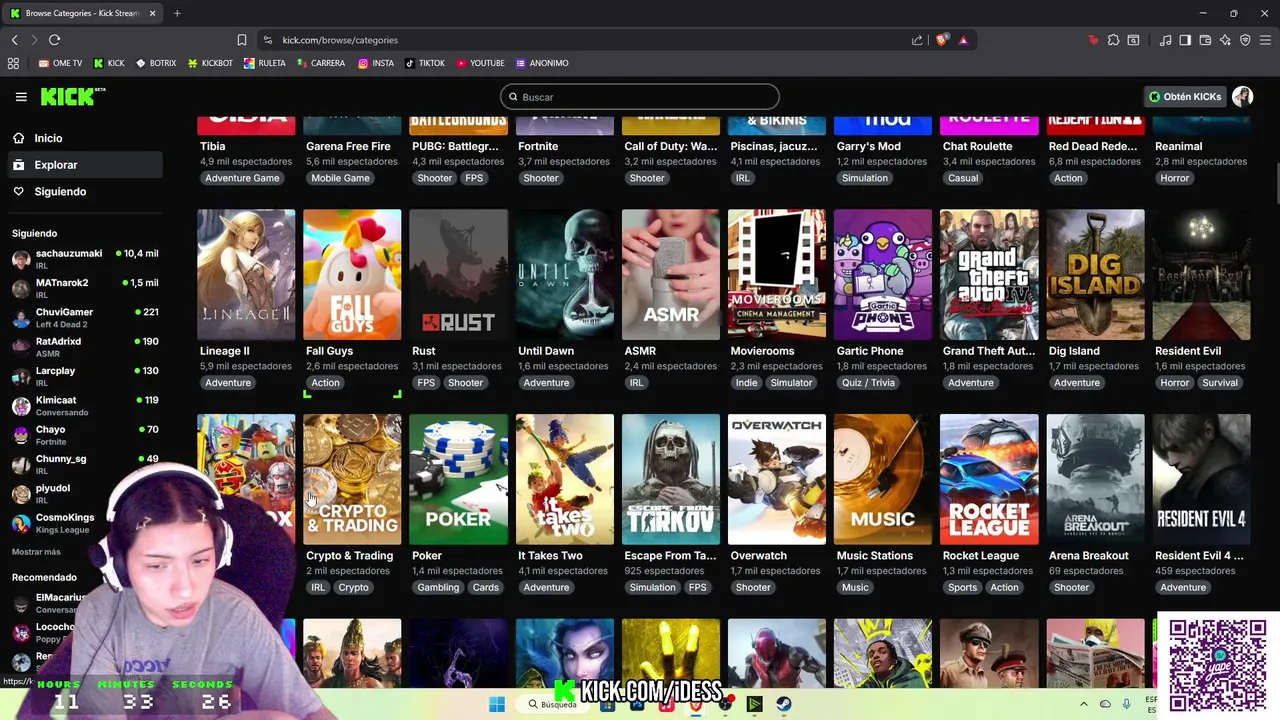The image size is (1280, 720).
Task: Click the Mobile Game tag under Garena Free Fire
Action: [340, 178]
